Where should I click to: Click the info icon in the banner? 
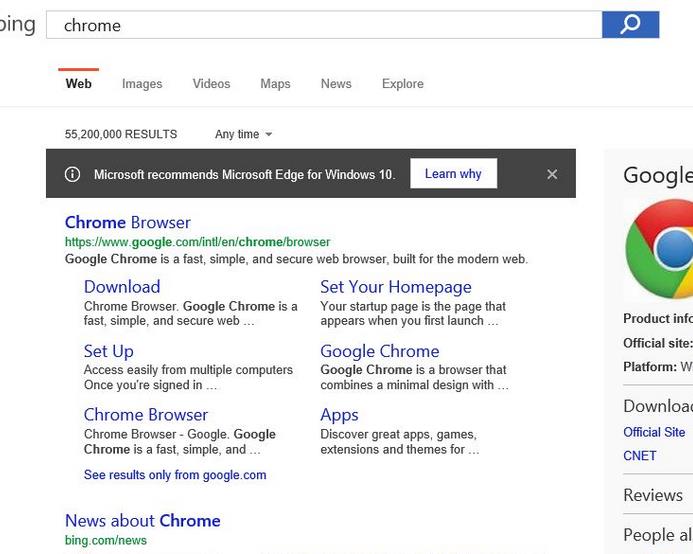pyautogui.click(x=72, y=174)
